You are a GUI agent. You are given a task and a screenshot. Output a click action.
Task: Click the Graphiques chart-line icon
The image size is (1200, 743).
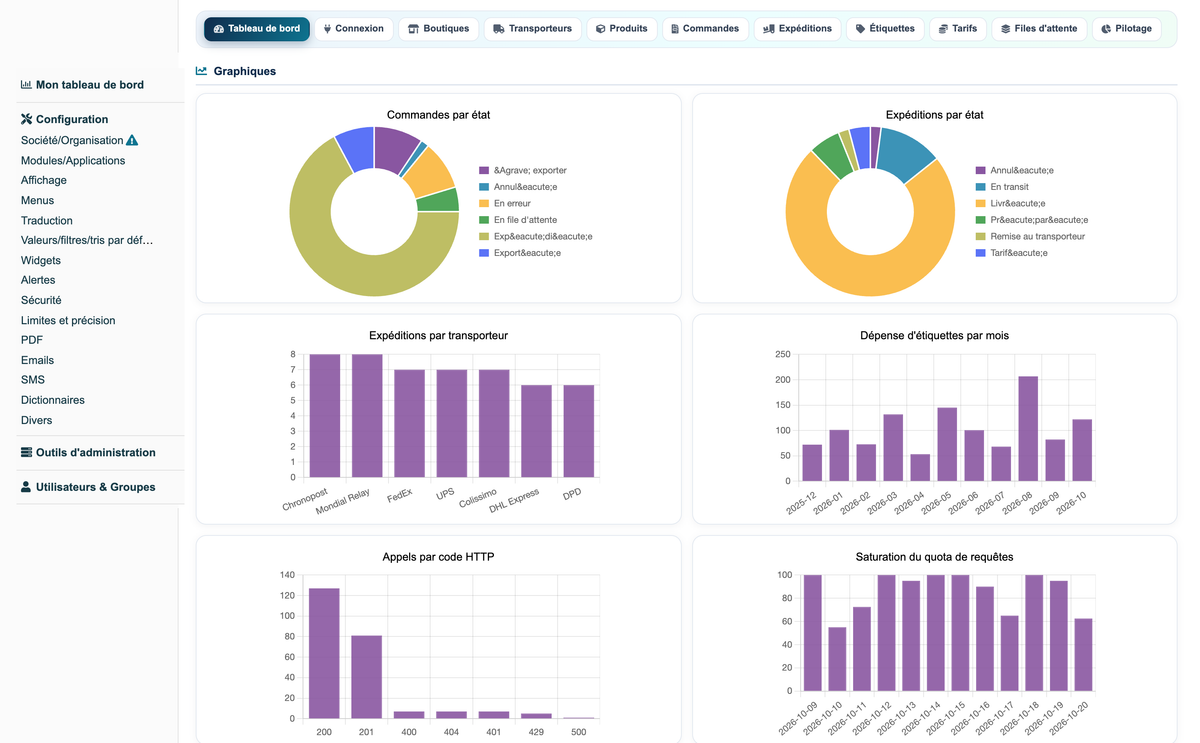click(201, 71)
